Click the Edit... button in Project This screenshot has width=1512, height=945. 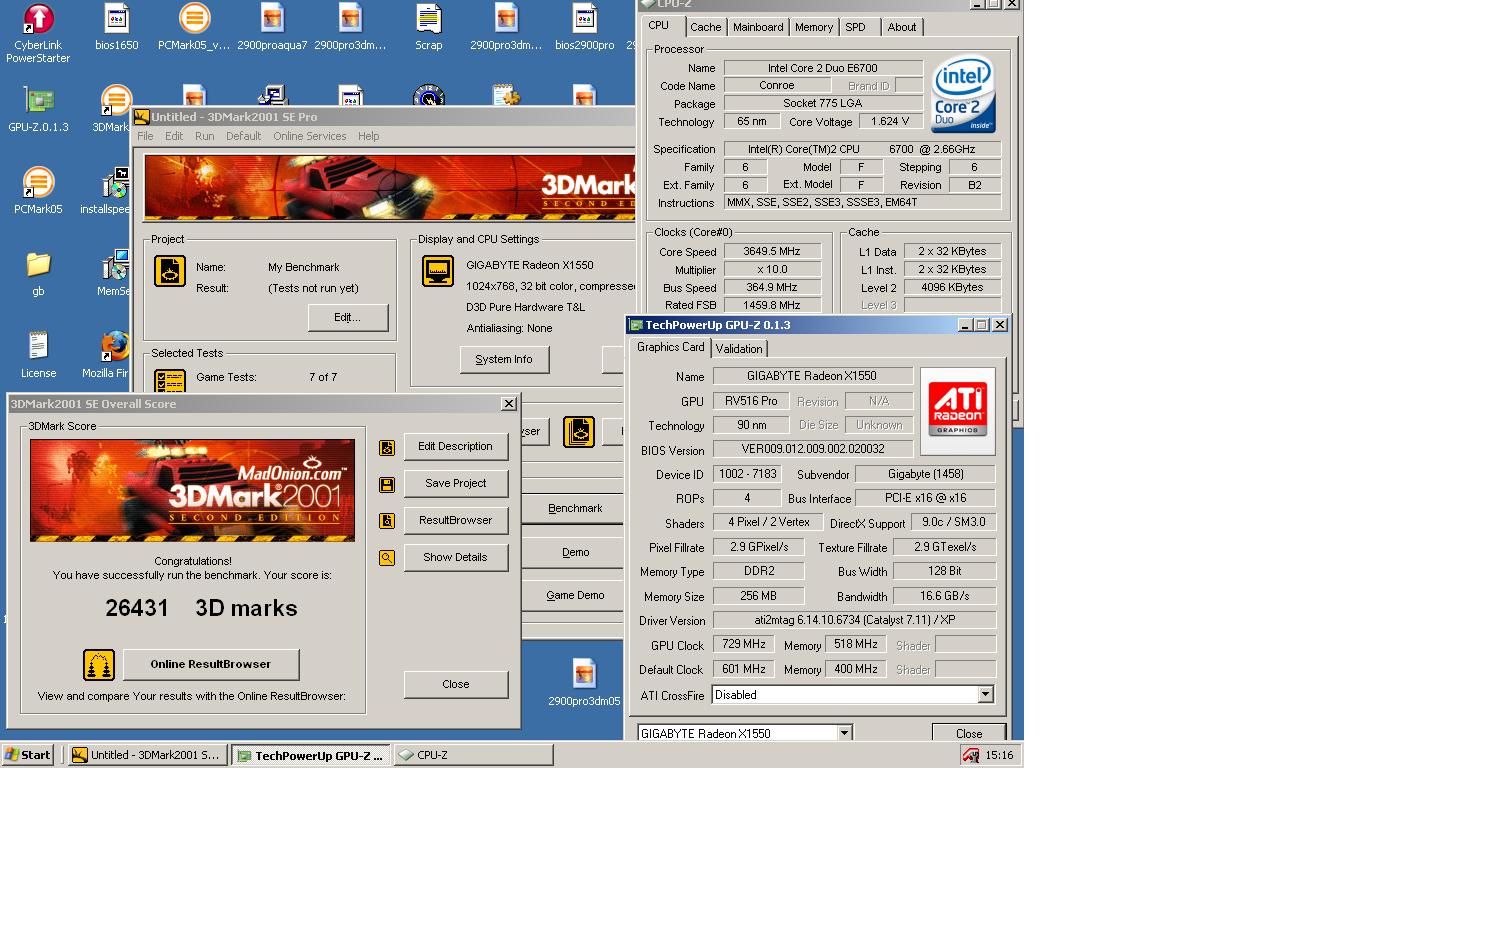click(348, 318)
